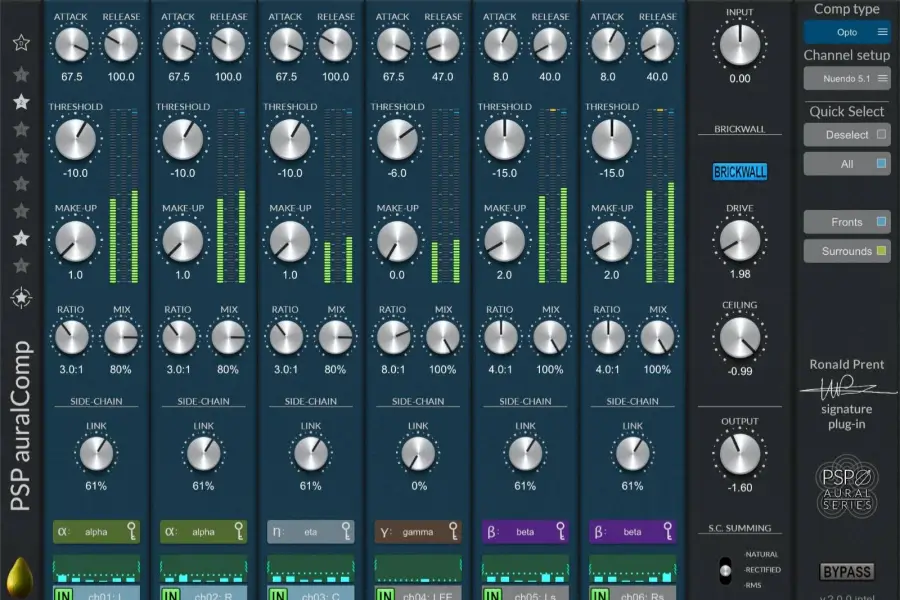Click the ch01 MIX knob showing 80%
900x600 pixels.
(121, 337)
